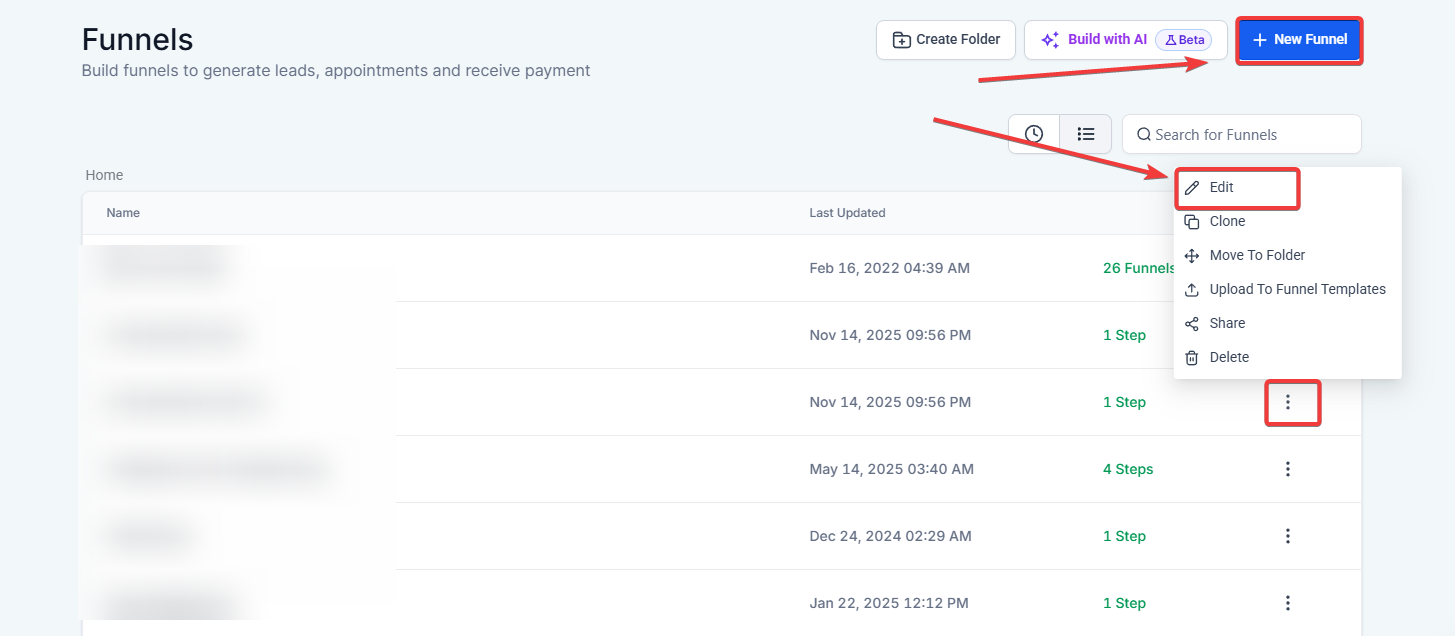1455x636 pixels.
Task: Open the 26 Funnels folder link
Action: coord(1138,268)
